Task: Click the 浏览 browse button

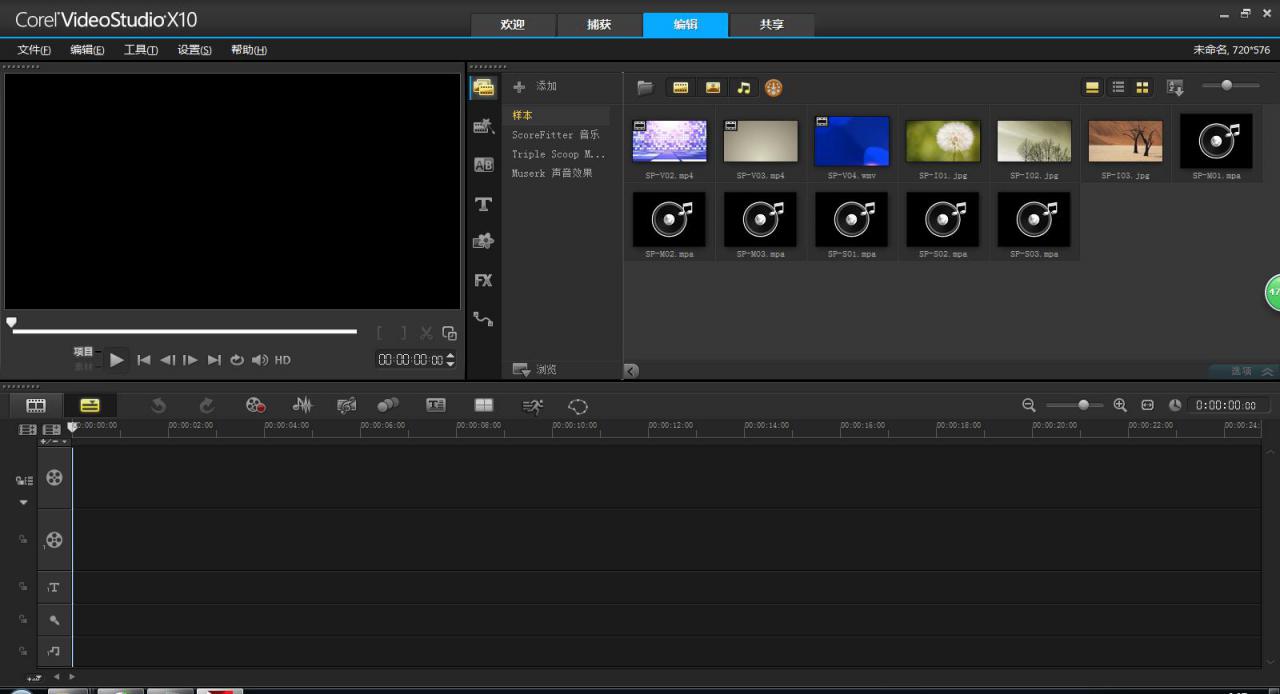Action: click(x=535, y=370)
